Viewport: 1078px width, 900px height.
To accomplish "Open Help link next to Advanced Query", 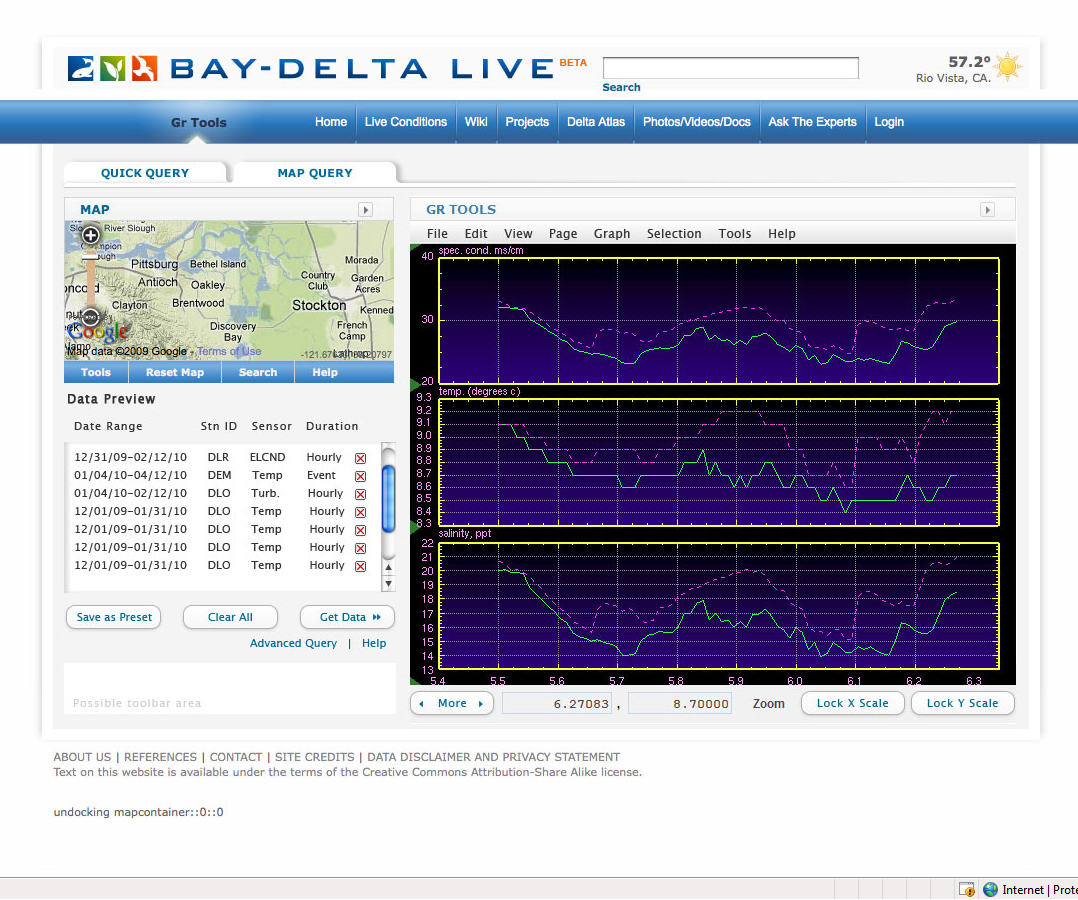I will [374, 644].
